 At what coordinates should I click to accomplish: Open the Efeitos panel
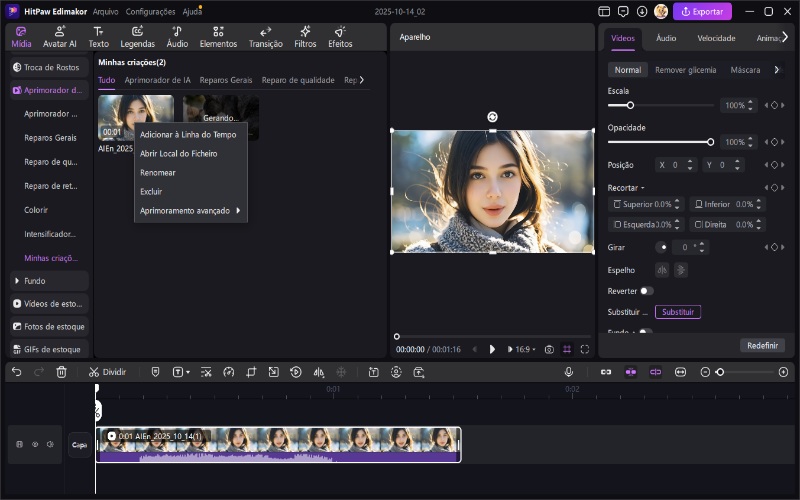pos(340,37)
